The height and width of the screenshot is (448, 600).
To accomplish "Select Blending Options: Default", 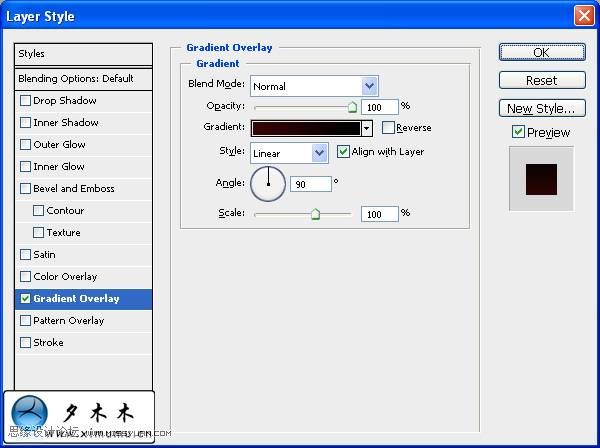I will (x=83, y=79).
